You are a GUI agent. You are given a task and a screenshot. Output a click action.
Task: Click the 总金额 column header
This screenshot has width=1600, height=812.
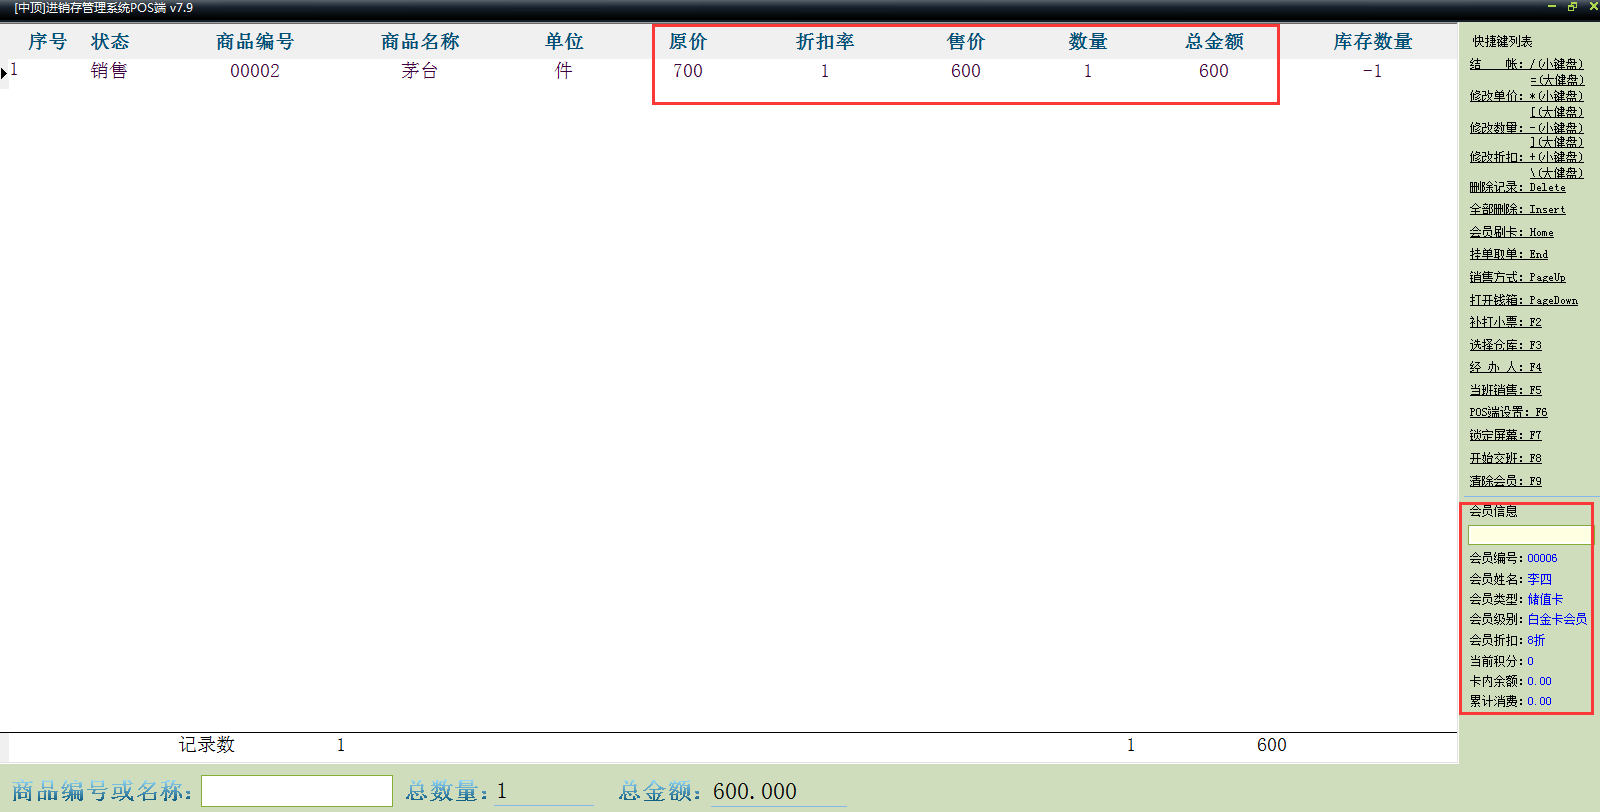[x=1214, y=41]
